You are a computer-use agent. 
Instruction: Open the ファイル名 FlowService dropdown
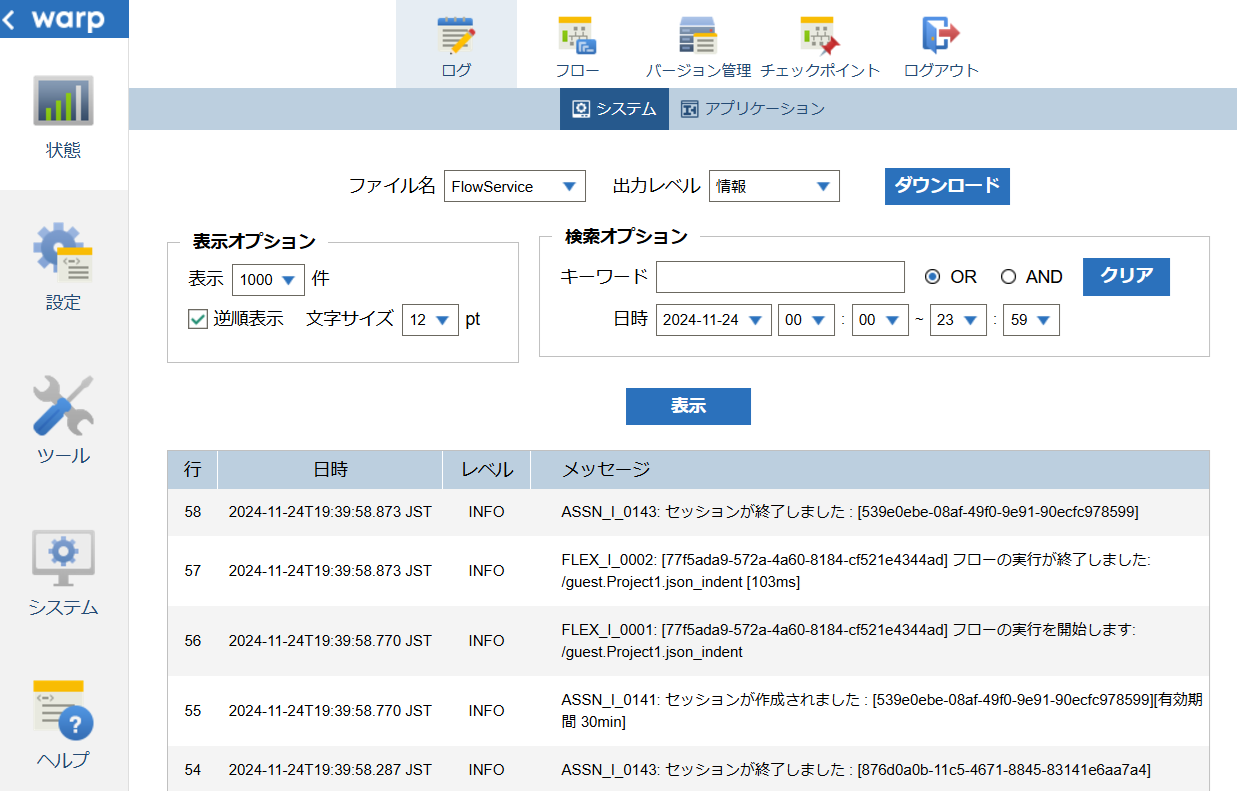[x=514, y=186]
